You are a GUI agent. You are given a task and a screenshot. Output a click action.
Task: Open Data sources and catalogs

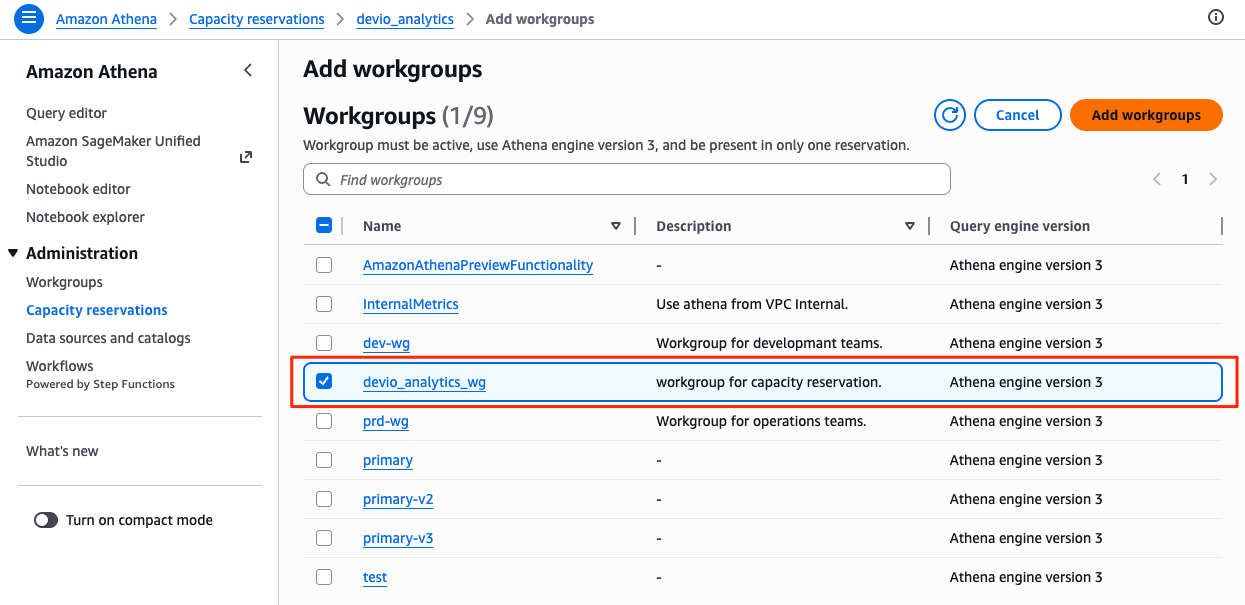pos(108,338)
